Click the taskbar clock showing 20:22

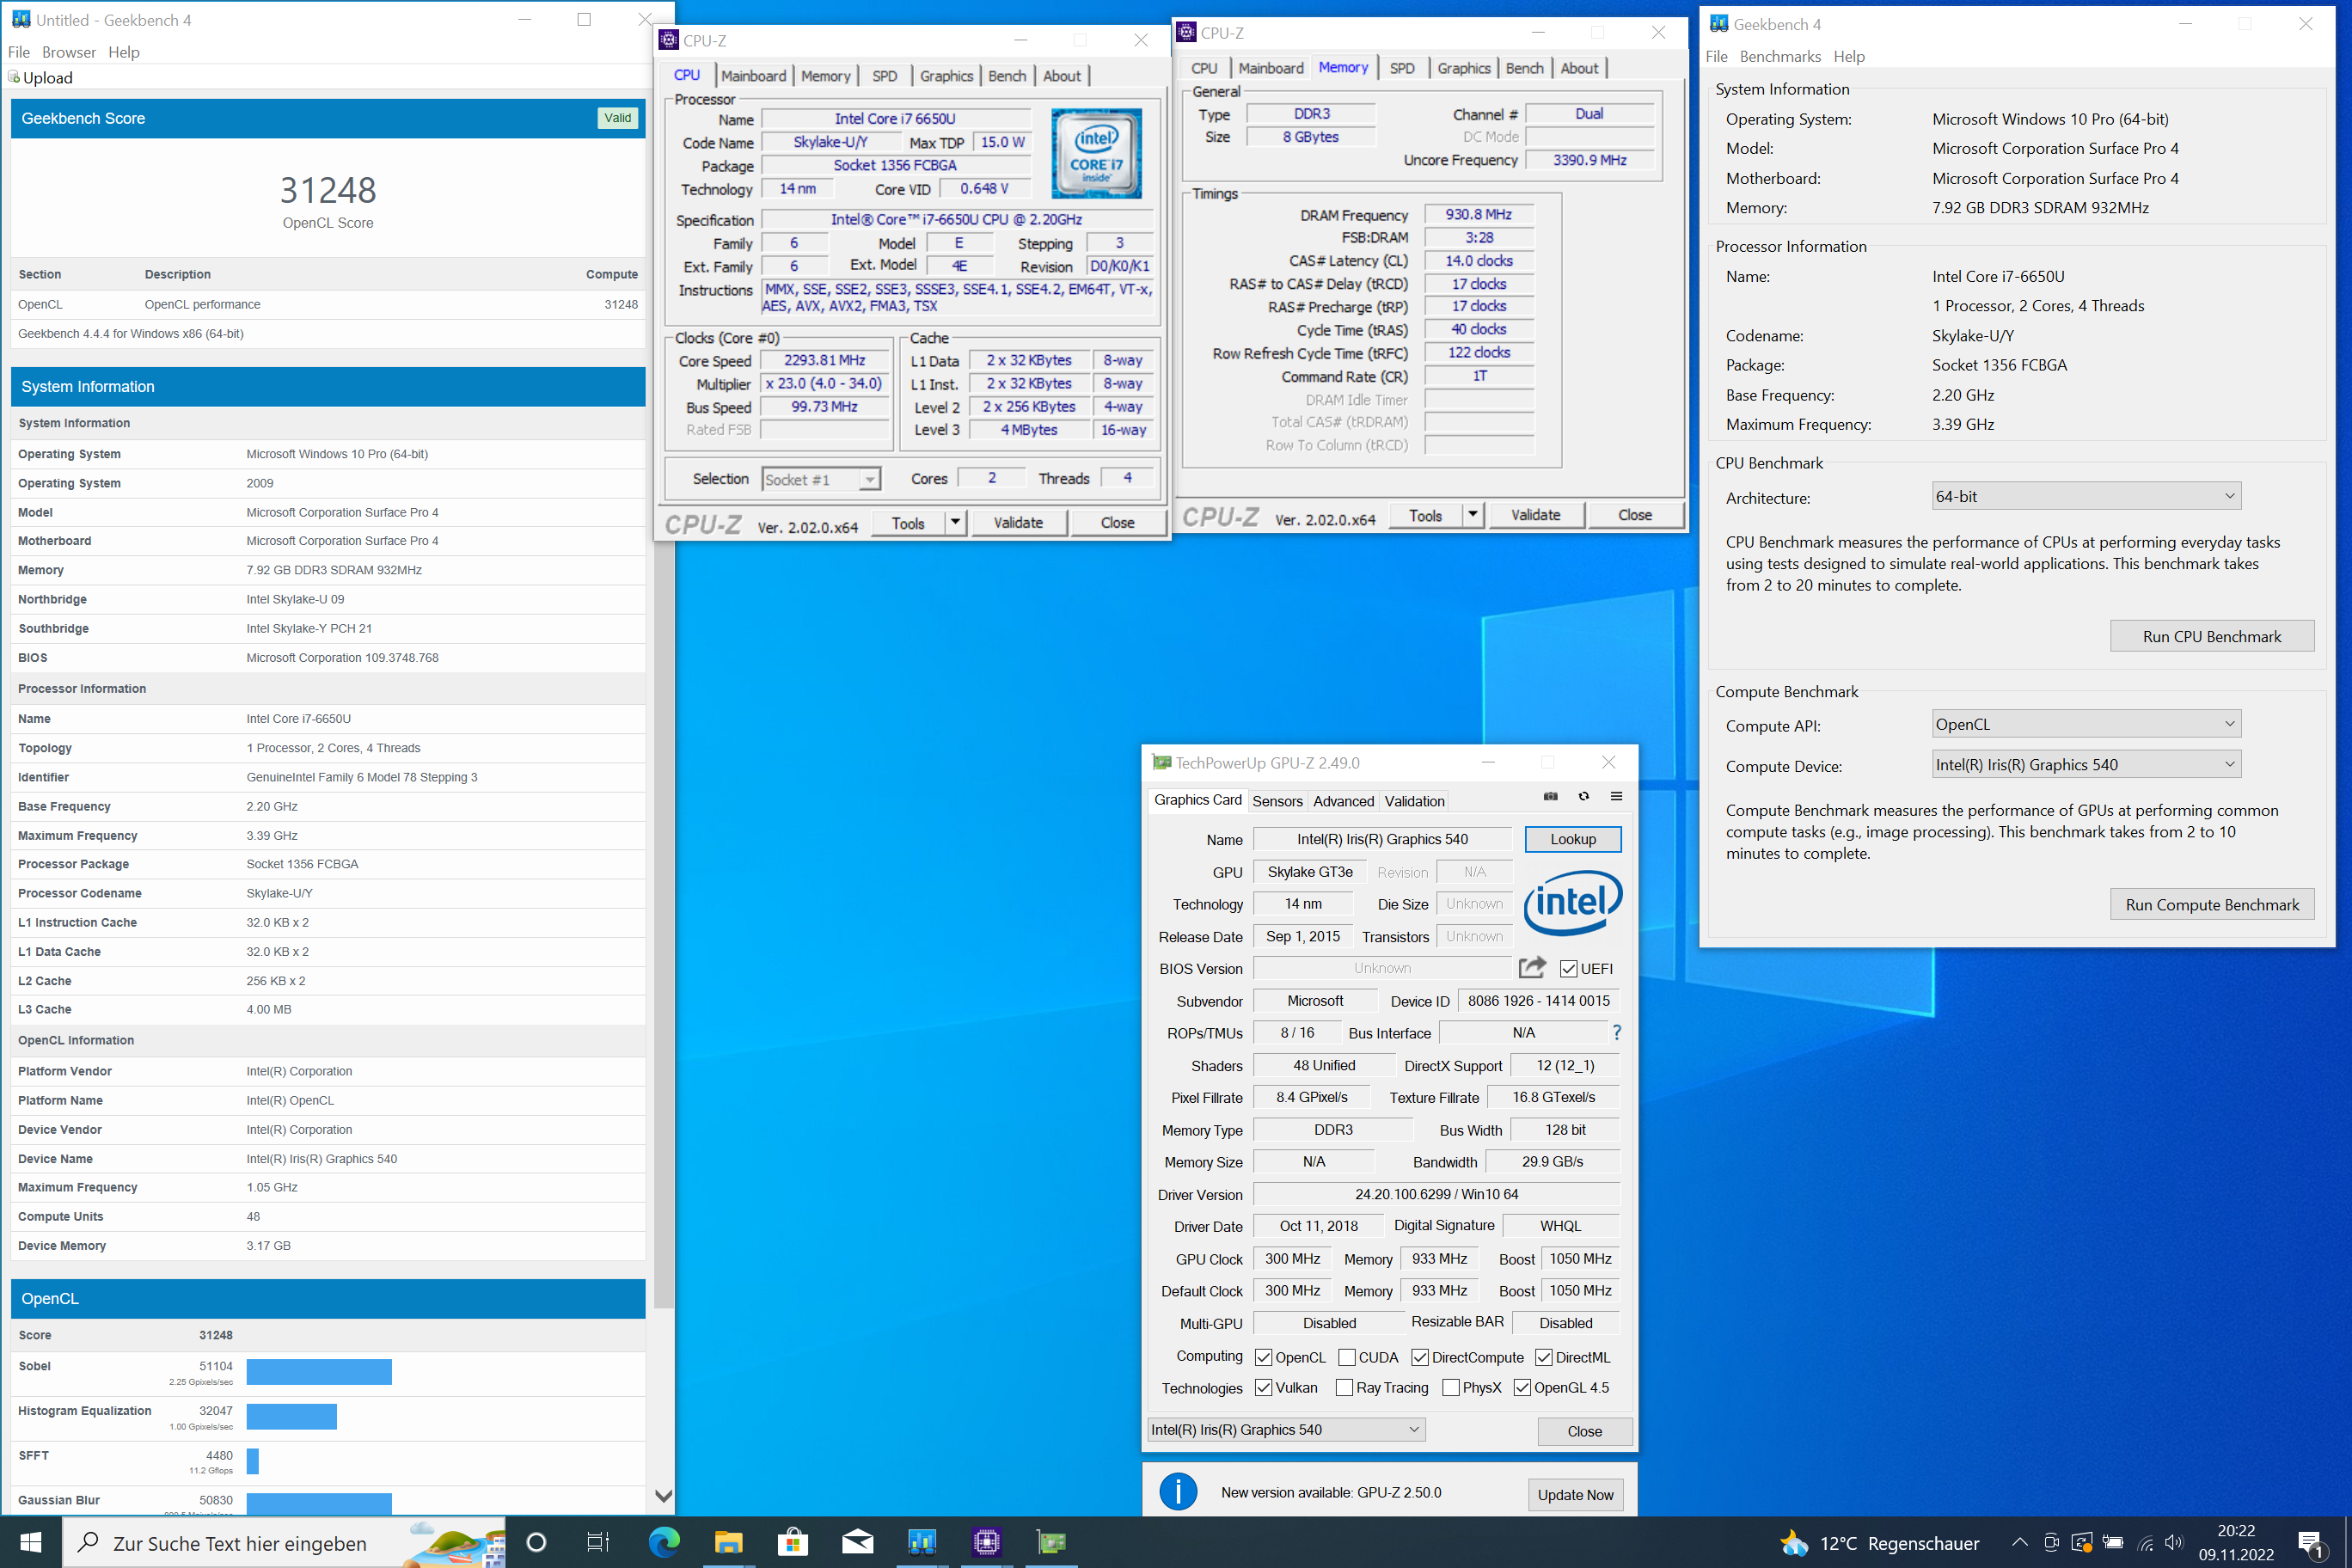pos(2236,1542)
